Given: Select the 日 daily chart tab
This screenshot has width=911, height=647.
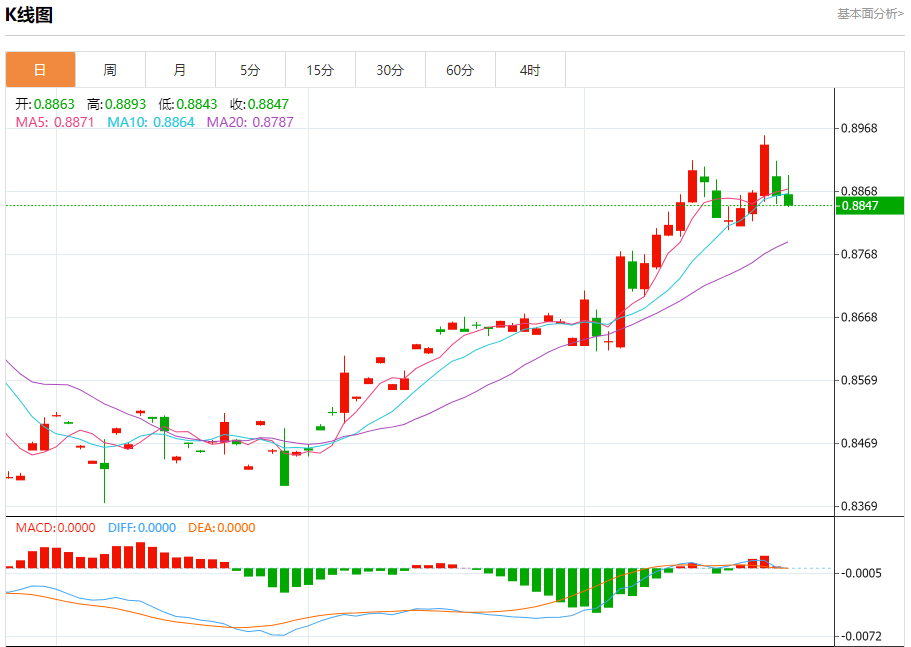Looking at the screenshot, I should 40,70.
